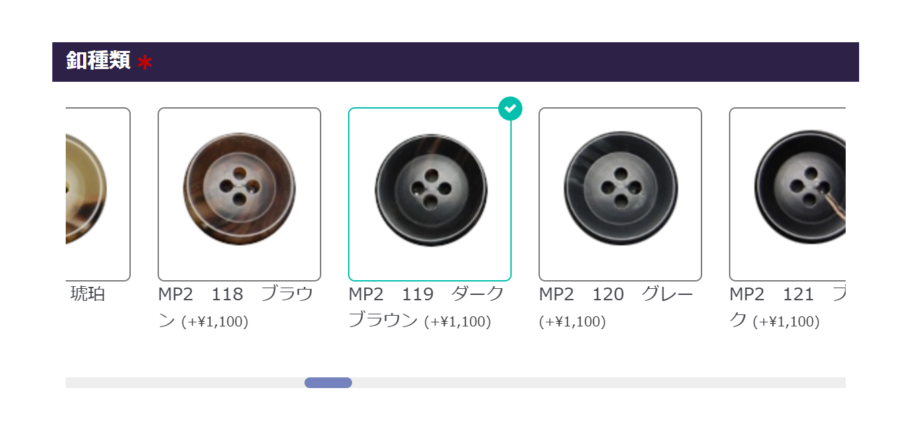The width and height of the screenshot is (900, 435).
Task: Click the (+¥1,100) price under MP2 120
Action: point(572,322)
